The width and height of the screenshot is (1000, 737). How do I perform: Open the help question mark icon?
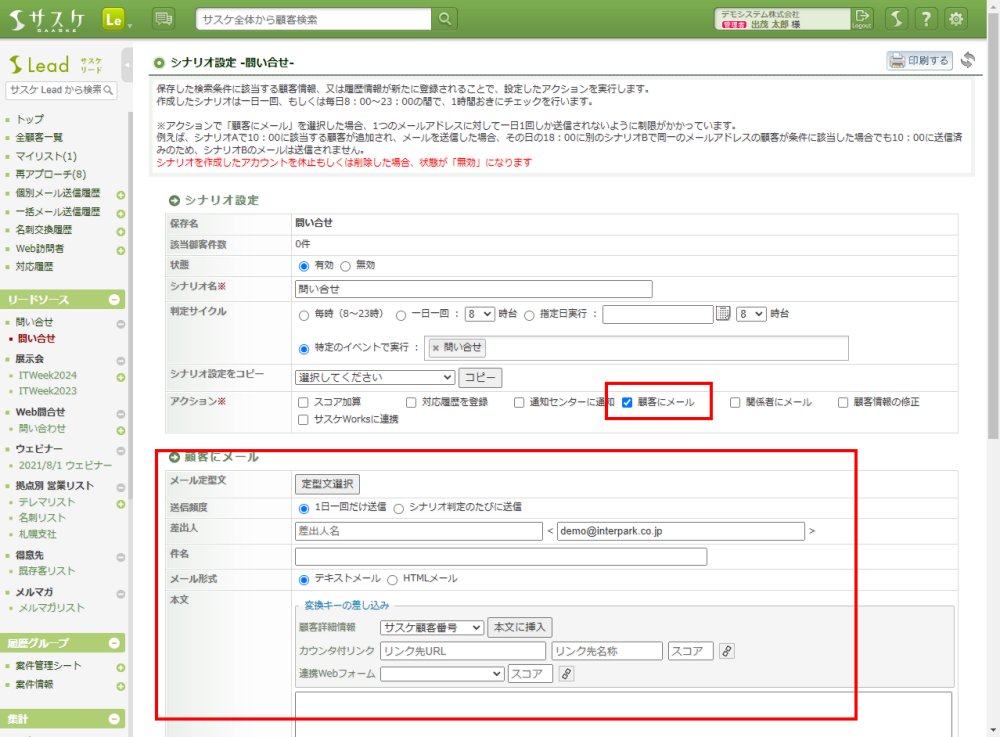click(927, 19)
